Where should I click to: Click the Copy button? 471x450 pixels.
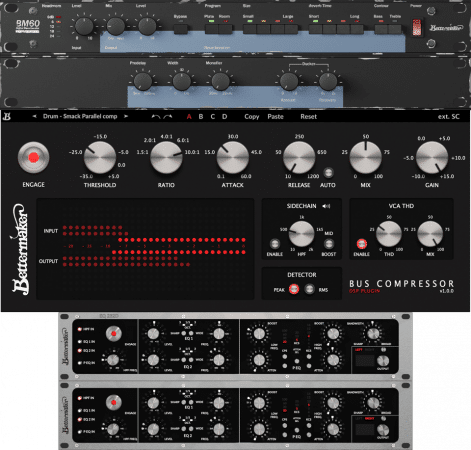[252, 117]
